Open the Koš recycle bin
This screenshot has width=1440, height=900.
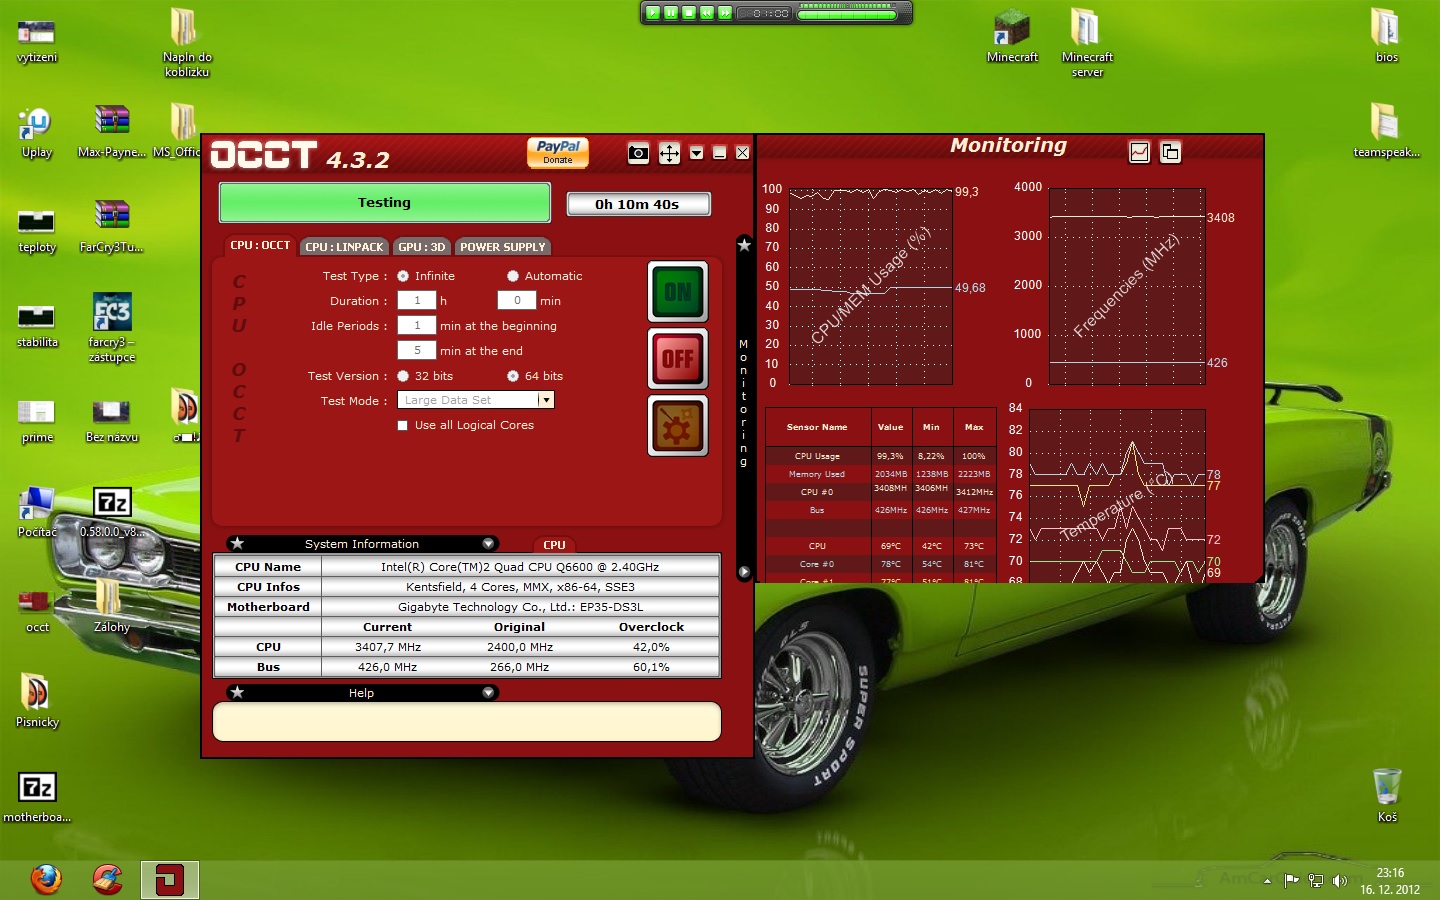pos(1387,795)
